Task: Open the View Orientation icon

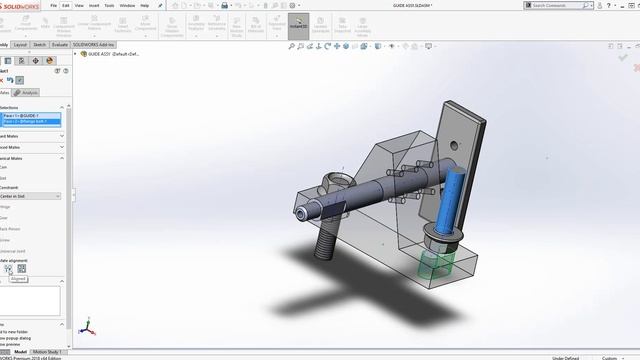Action: point(364,47)
